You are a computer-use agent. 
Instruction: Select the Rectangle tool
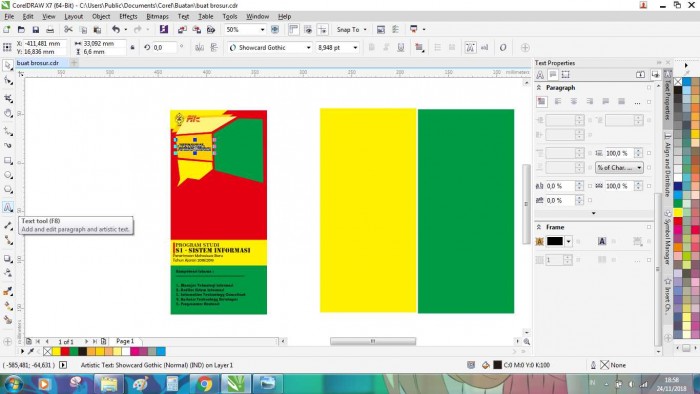point(8,160)
